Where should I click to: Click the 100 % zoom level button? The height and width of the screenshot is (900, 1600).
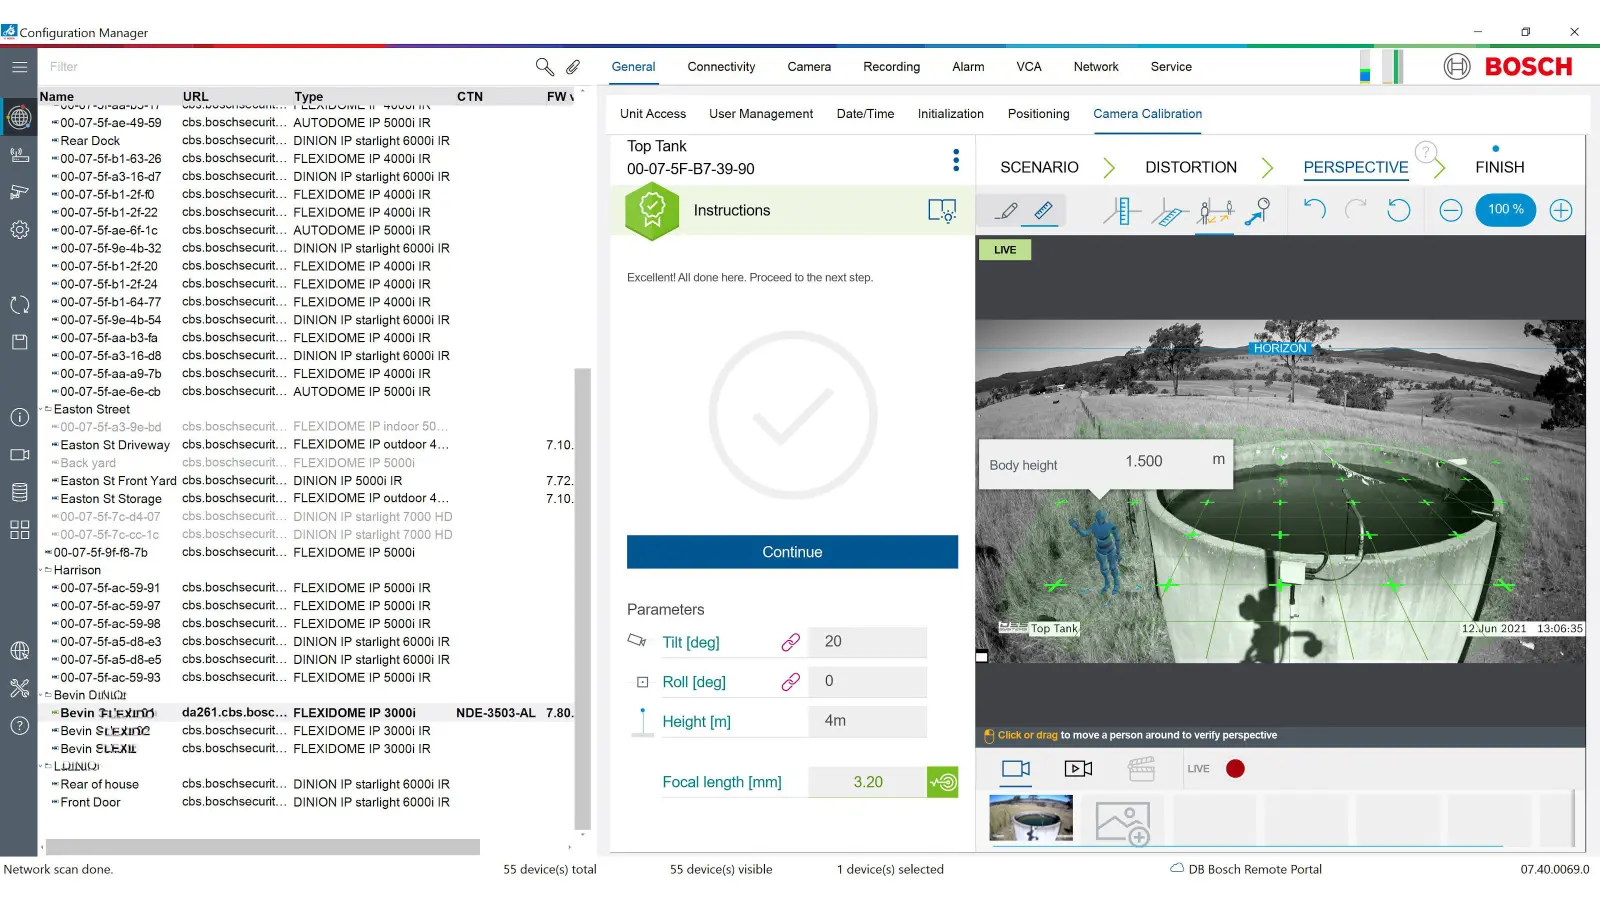(1506, 210)
